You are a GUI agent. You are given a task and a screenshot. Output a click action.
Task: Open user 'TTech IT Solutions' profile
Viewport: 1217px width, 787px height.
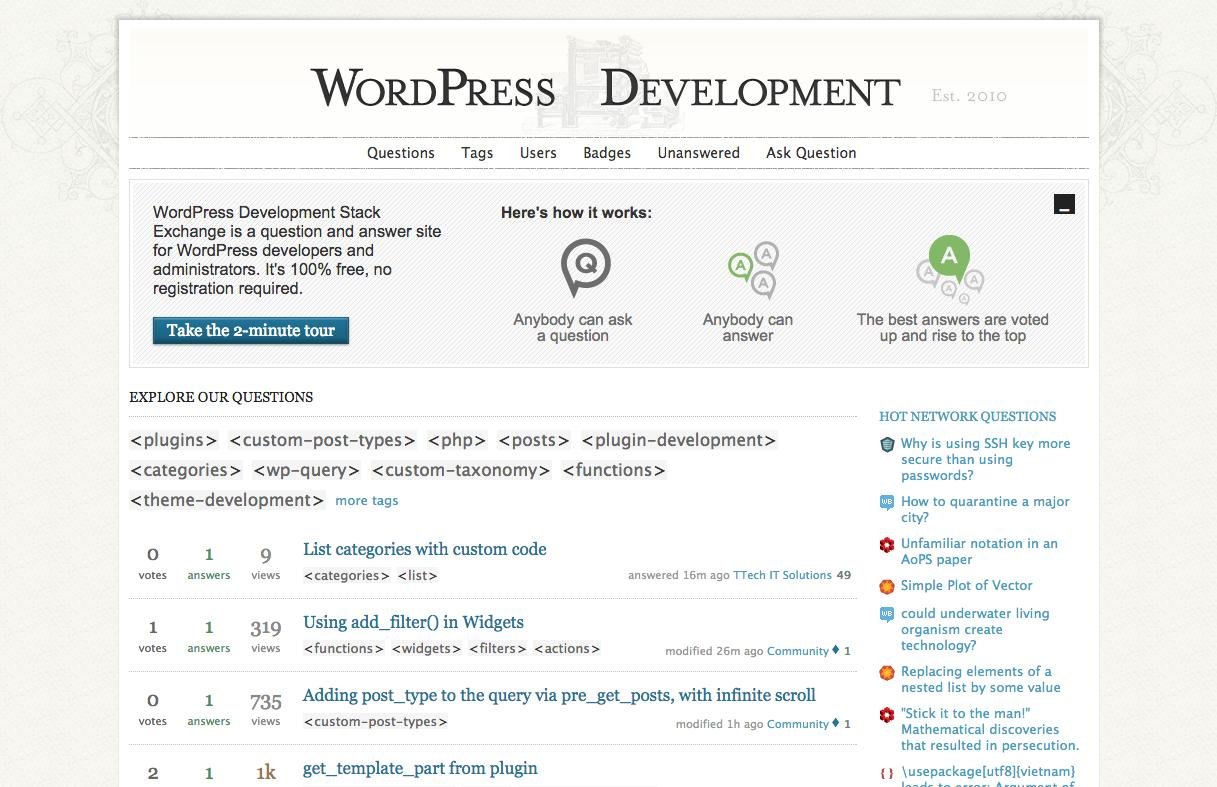[782, 575]
